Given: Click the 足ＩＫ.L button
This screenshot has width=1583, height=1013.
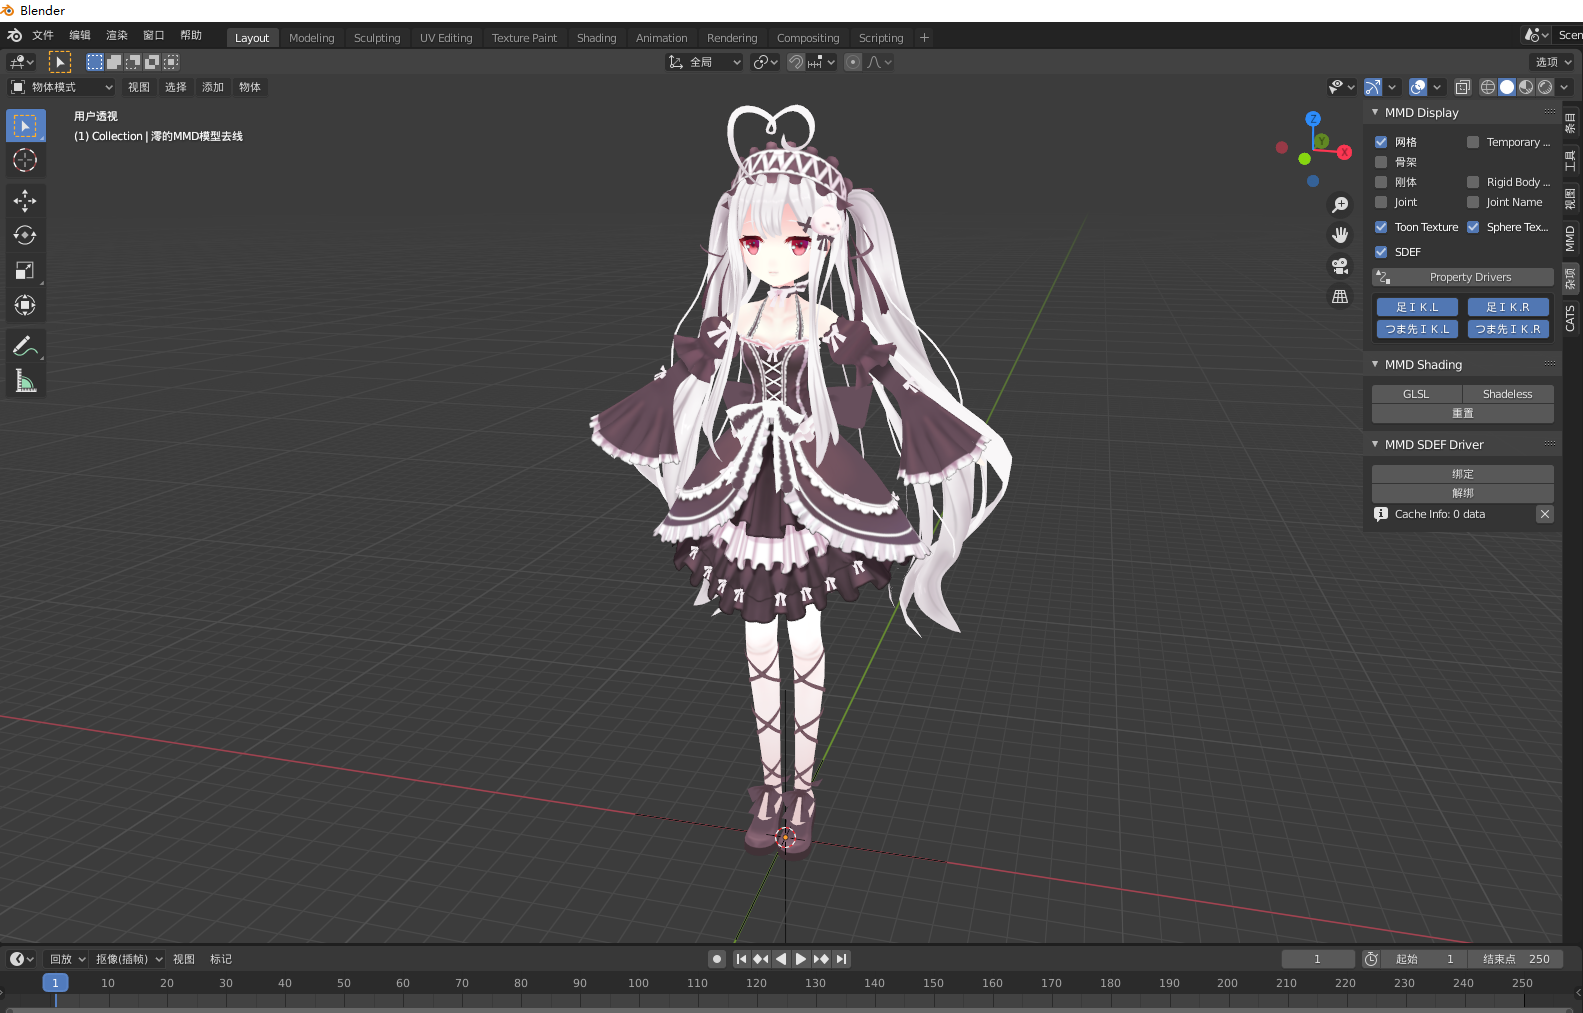Looking at the screenshot, I should coord(1417,307).
